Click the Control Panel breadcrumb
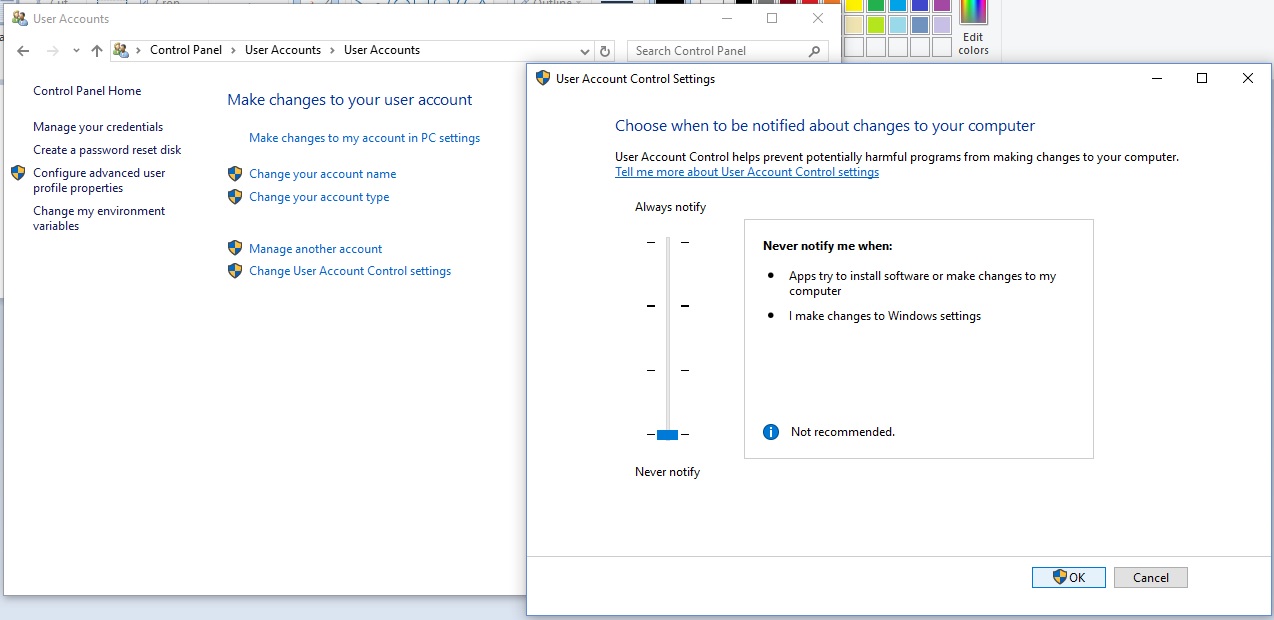 tap(185, 50)
